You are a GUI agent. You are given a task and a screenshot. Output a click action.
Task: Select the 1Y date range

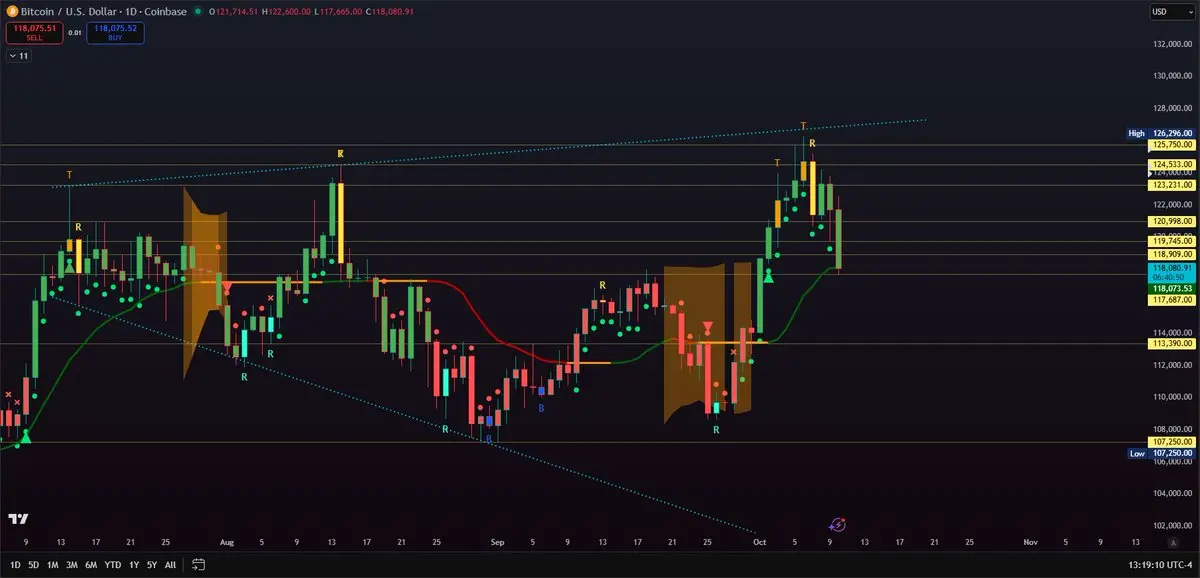click(134, 565)
